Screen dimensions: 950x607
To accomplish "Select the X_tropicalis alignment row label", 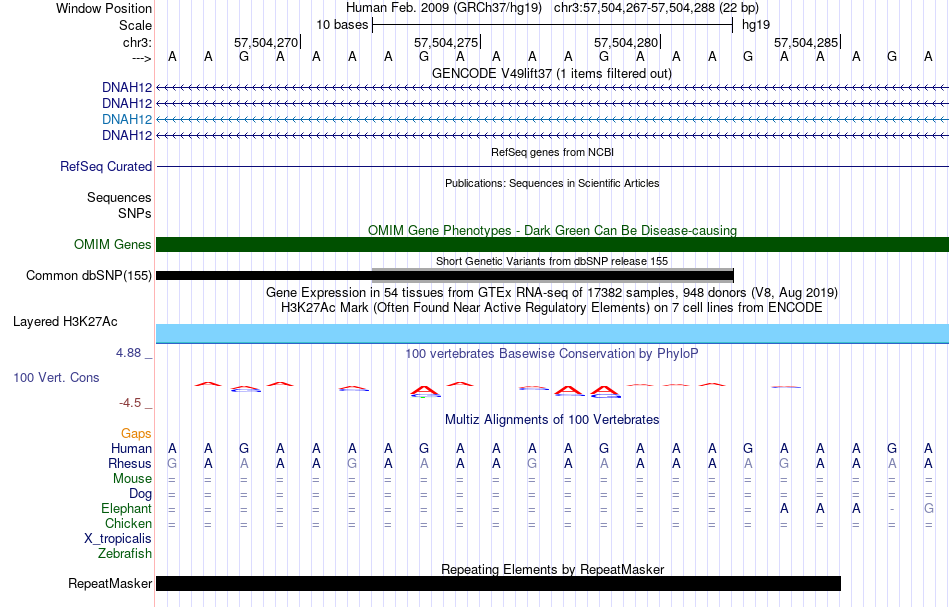I will pos(118,539).
